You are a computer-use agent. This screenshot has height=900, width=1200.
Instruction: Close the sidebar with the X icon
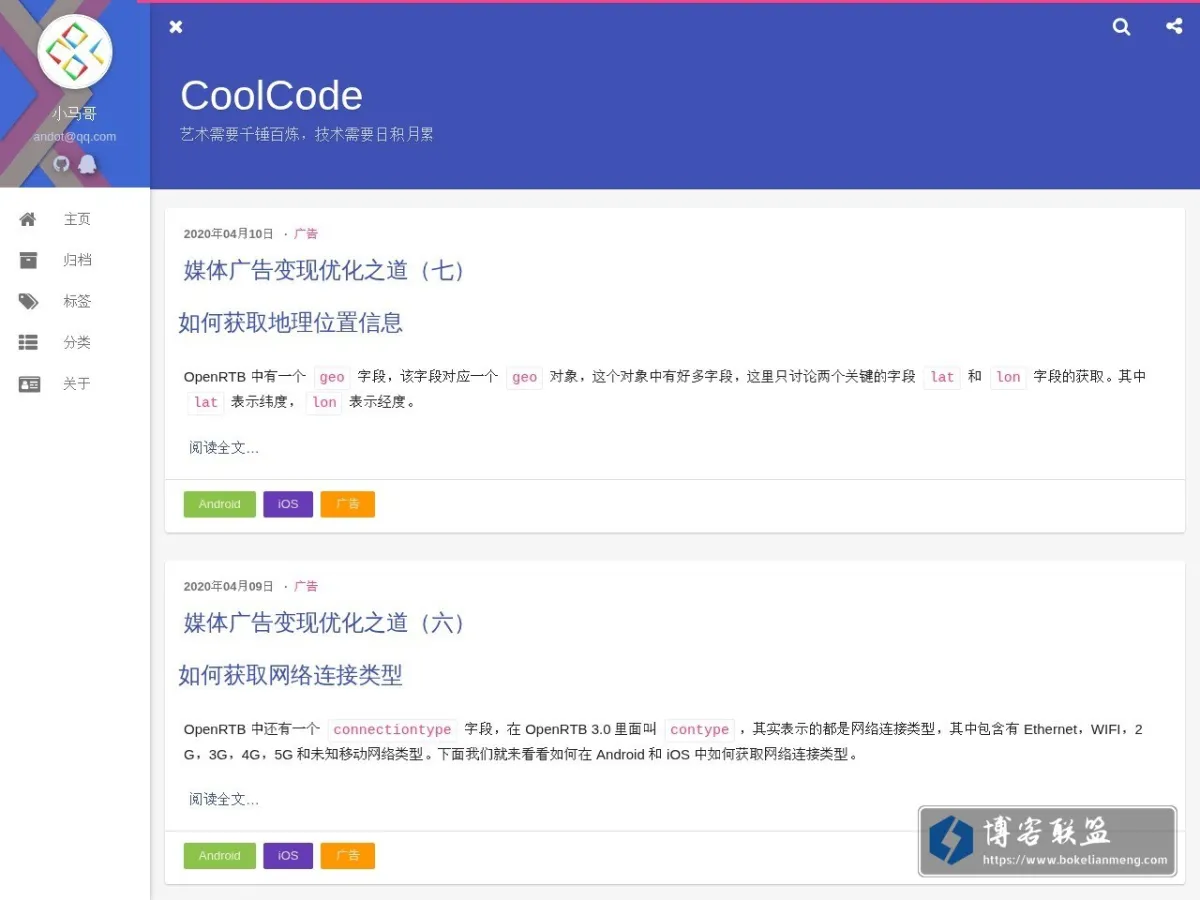pyautogui.click(x=176, y=27)
